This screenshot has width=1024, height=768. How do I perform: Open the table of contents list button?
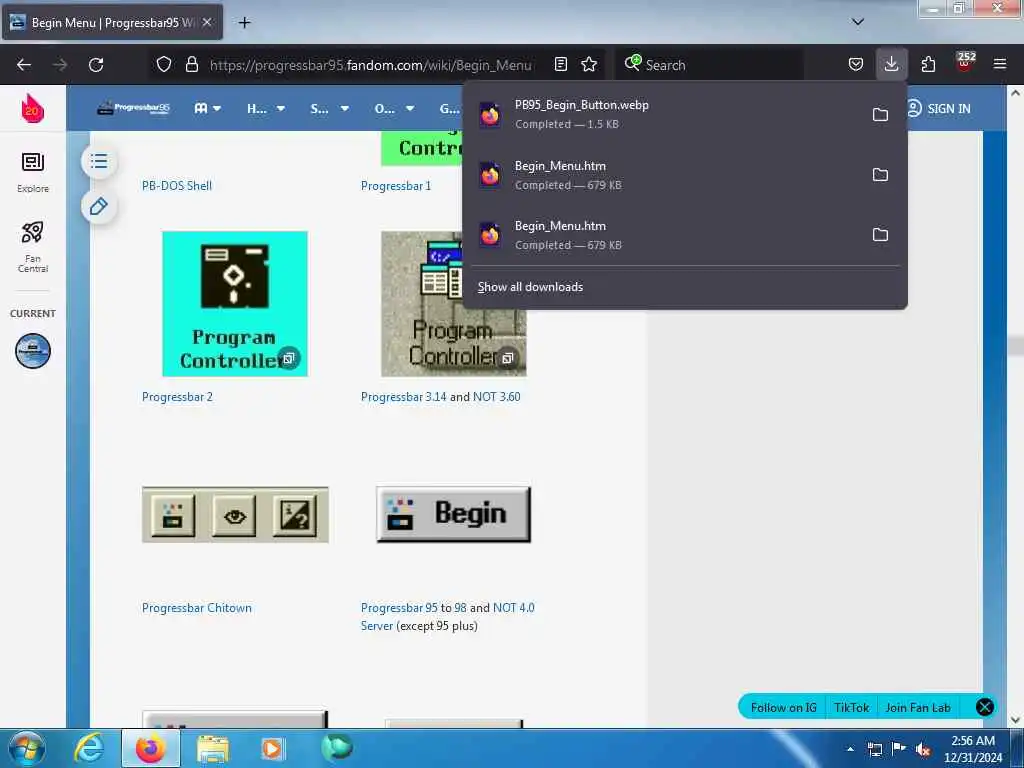(x=99, y=161)
